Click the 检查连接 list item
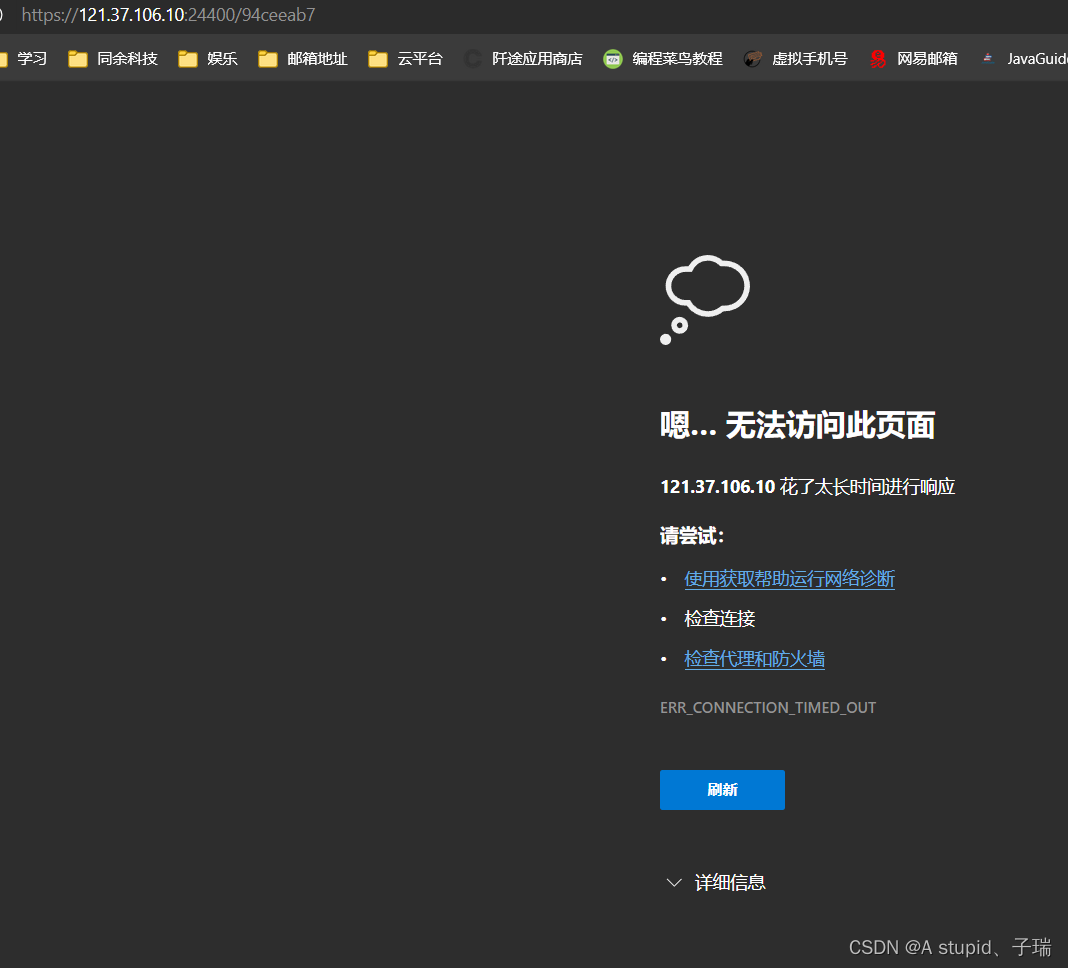 click(x=719, y=618)
